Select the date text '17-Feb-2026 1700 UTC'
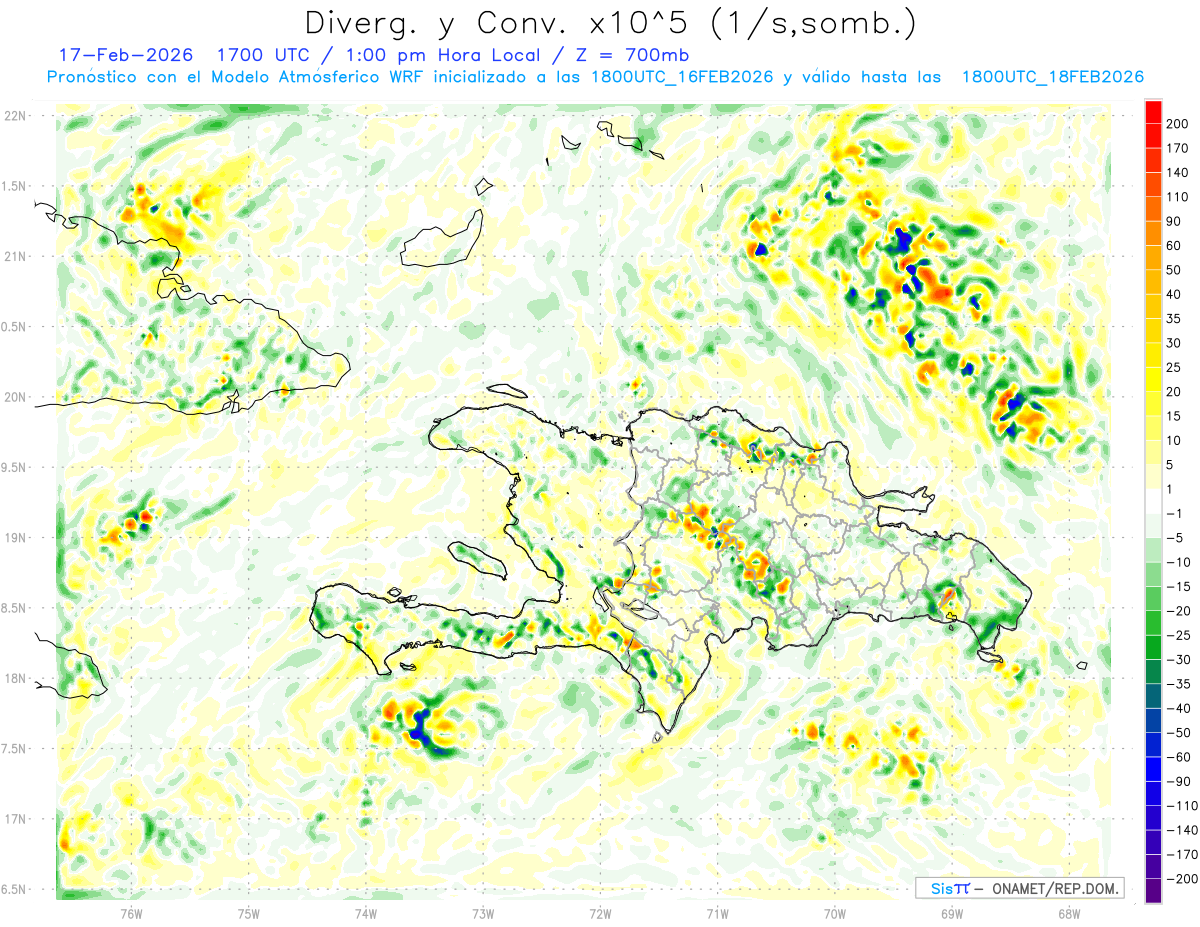The height and width of the screenshot is (927, 1200). [x=185, y=55]
